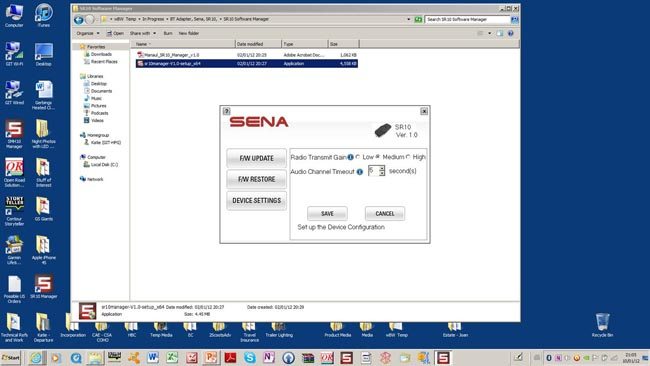
Task: Select Libraries in the navigation pane
Action: (x=91, y=76)
